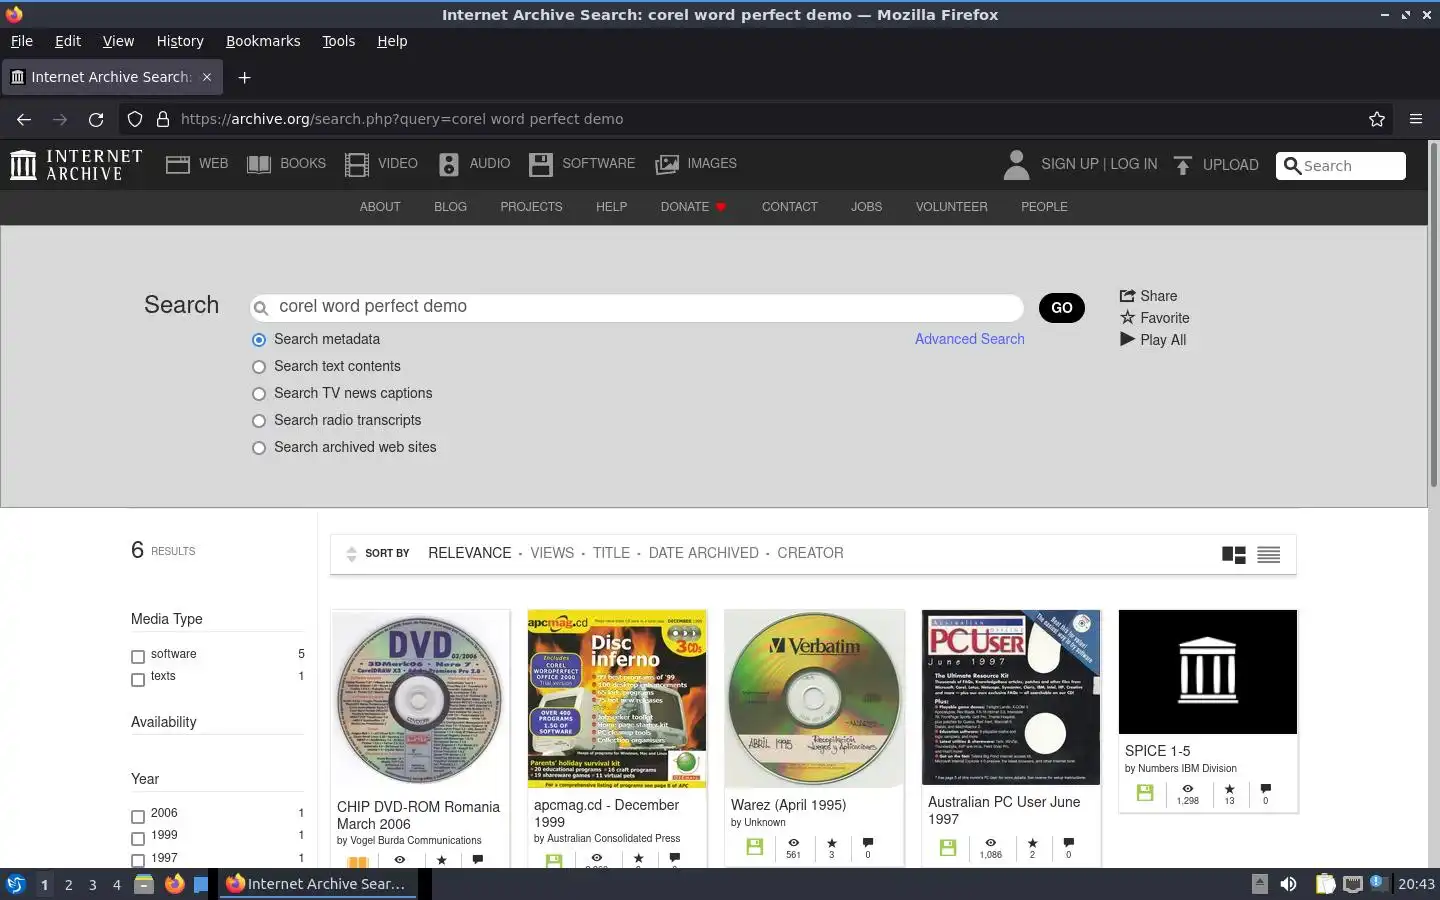Check the 1999 year filter
This screenshot has height=900, width=1440.
(x=138, y=838)
